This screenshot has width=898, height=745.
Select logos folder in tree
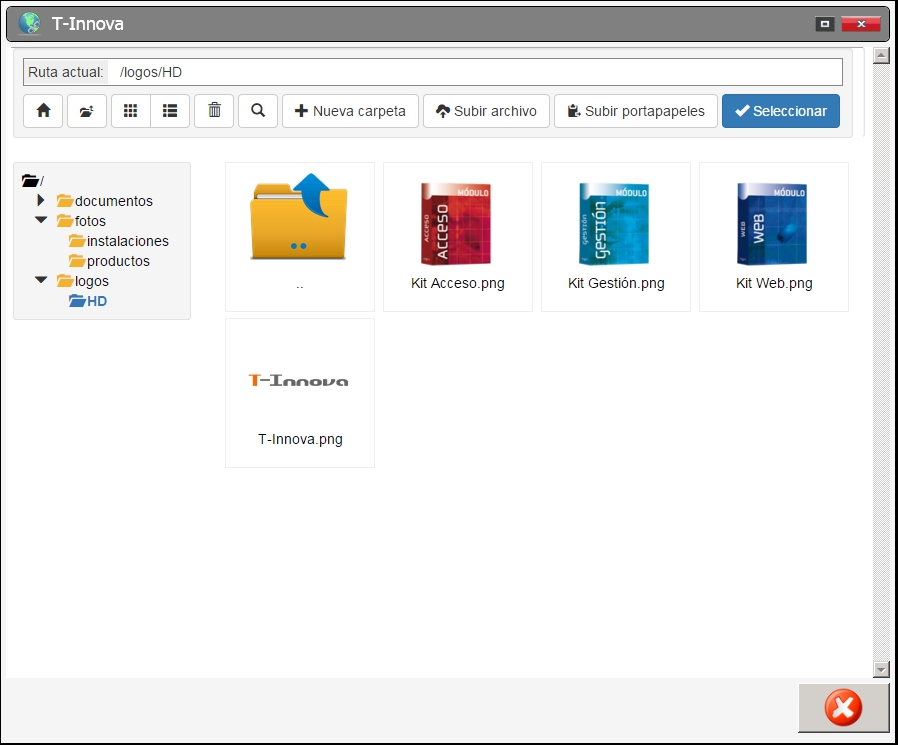coord(82,281)
